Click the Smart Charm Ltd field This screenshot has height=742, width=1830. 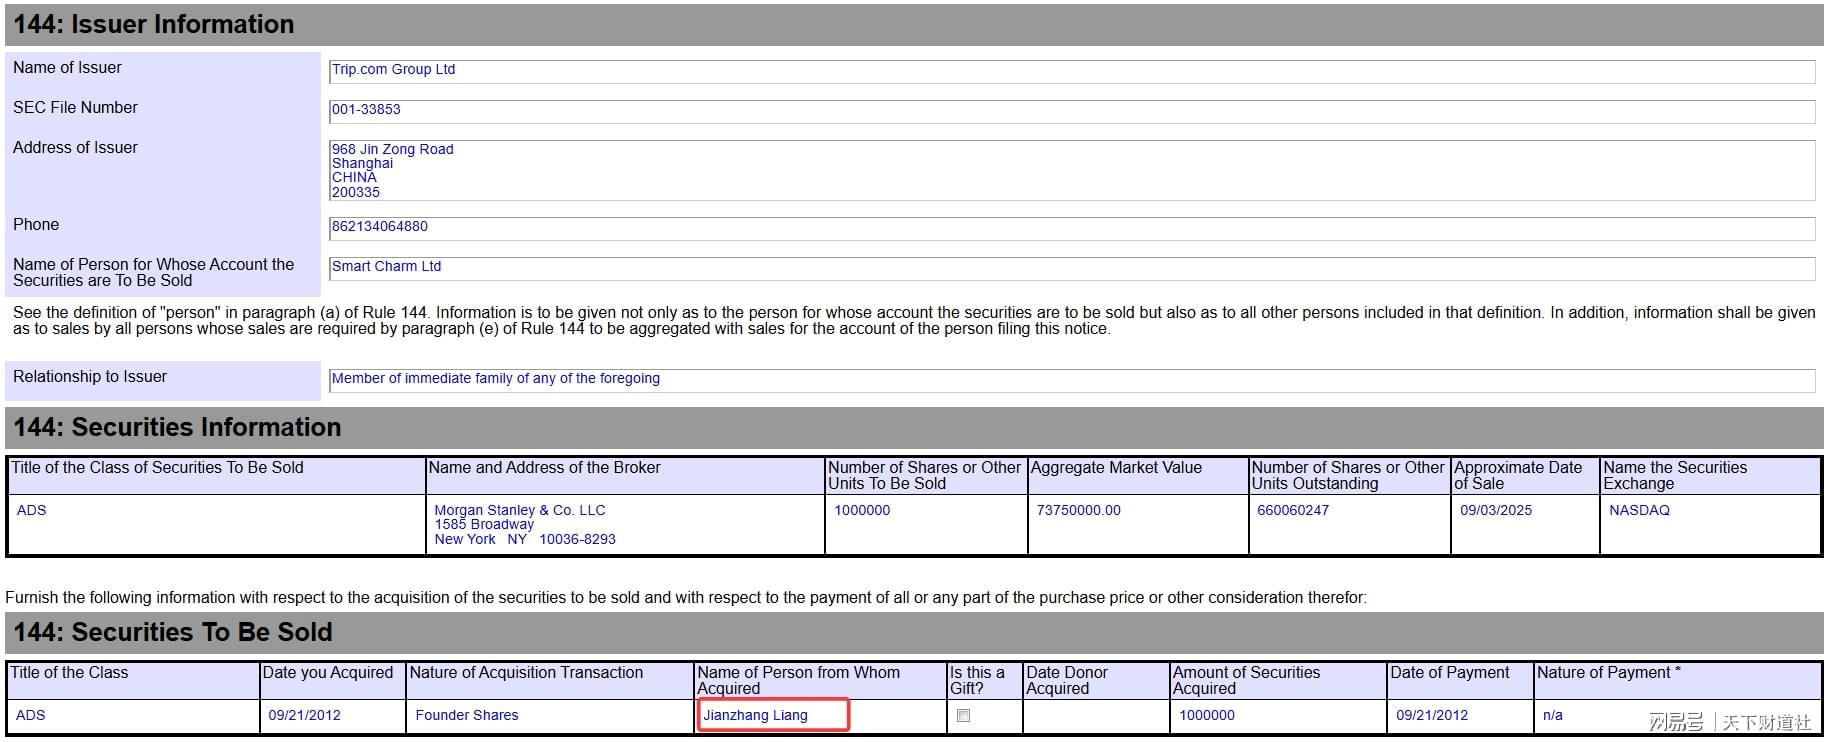click(1071, 268)
